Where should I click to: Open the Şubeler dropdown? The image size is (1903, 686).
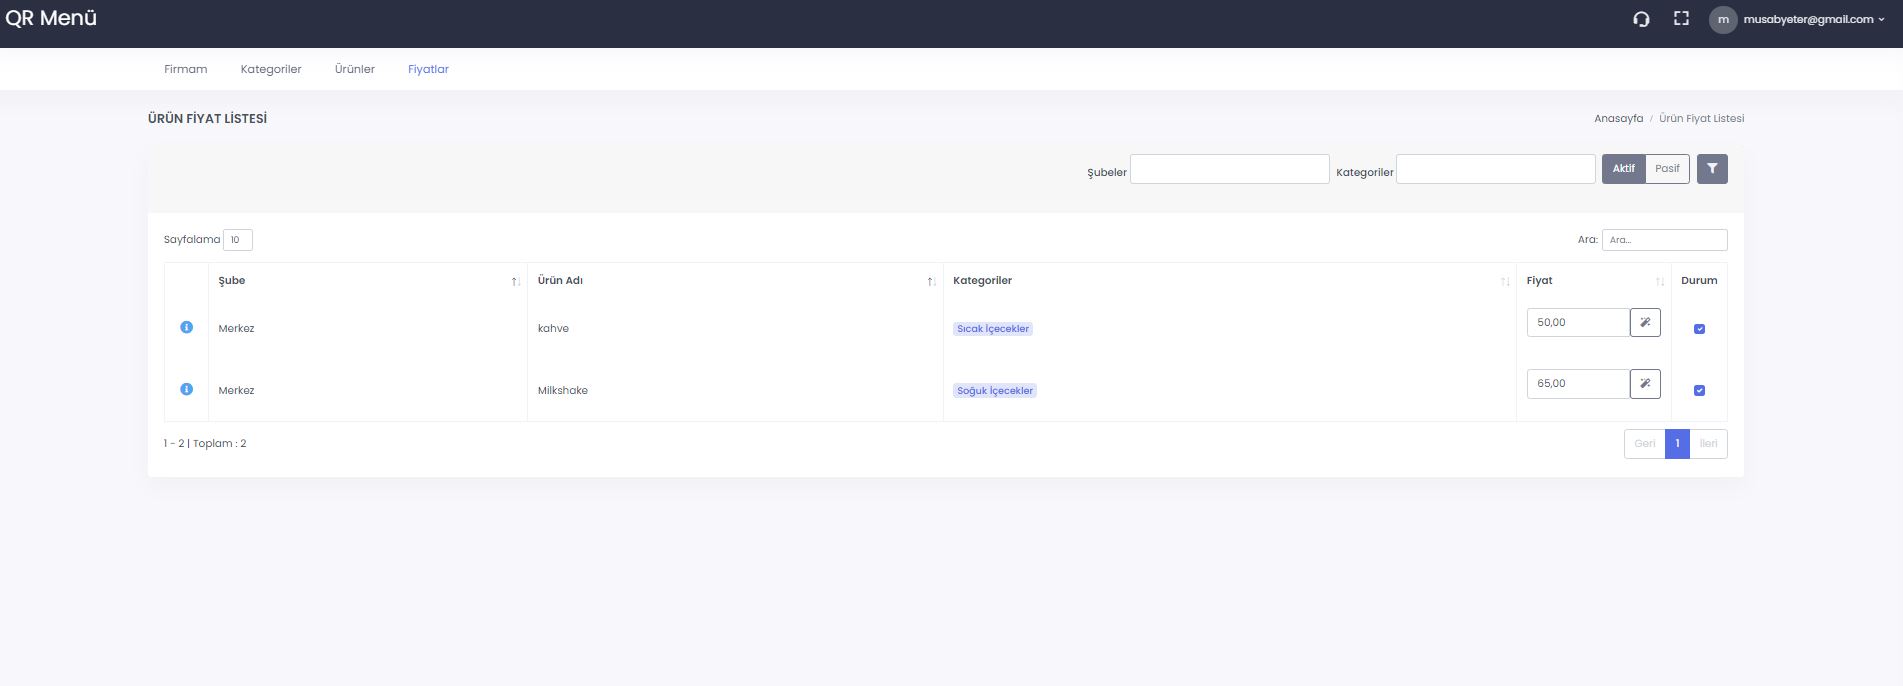point(1229,169)
